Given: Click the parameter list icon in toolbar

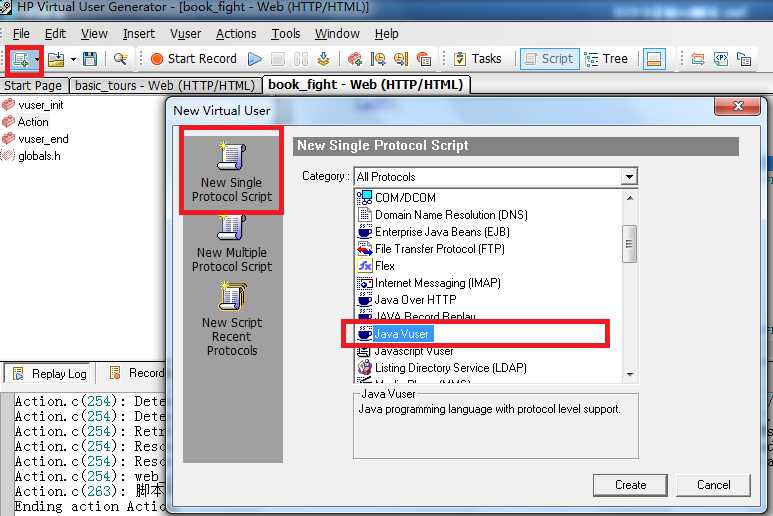Looking at the screenshot, I should pyautogui.click(x=721, y=59).
